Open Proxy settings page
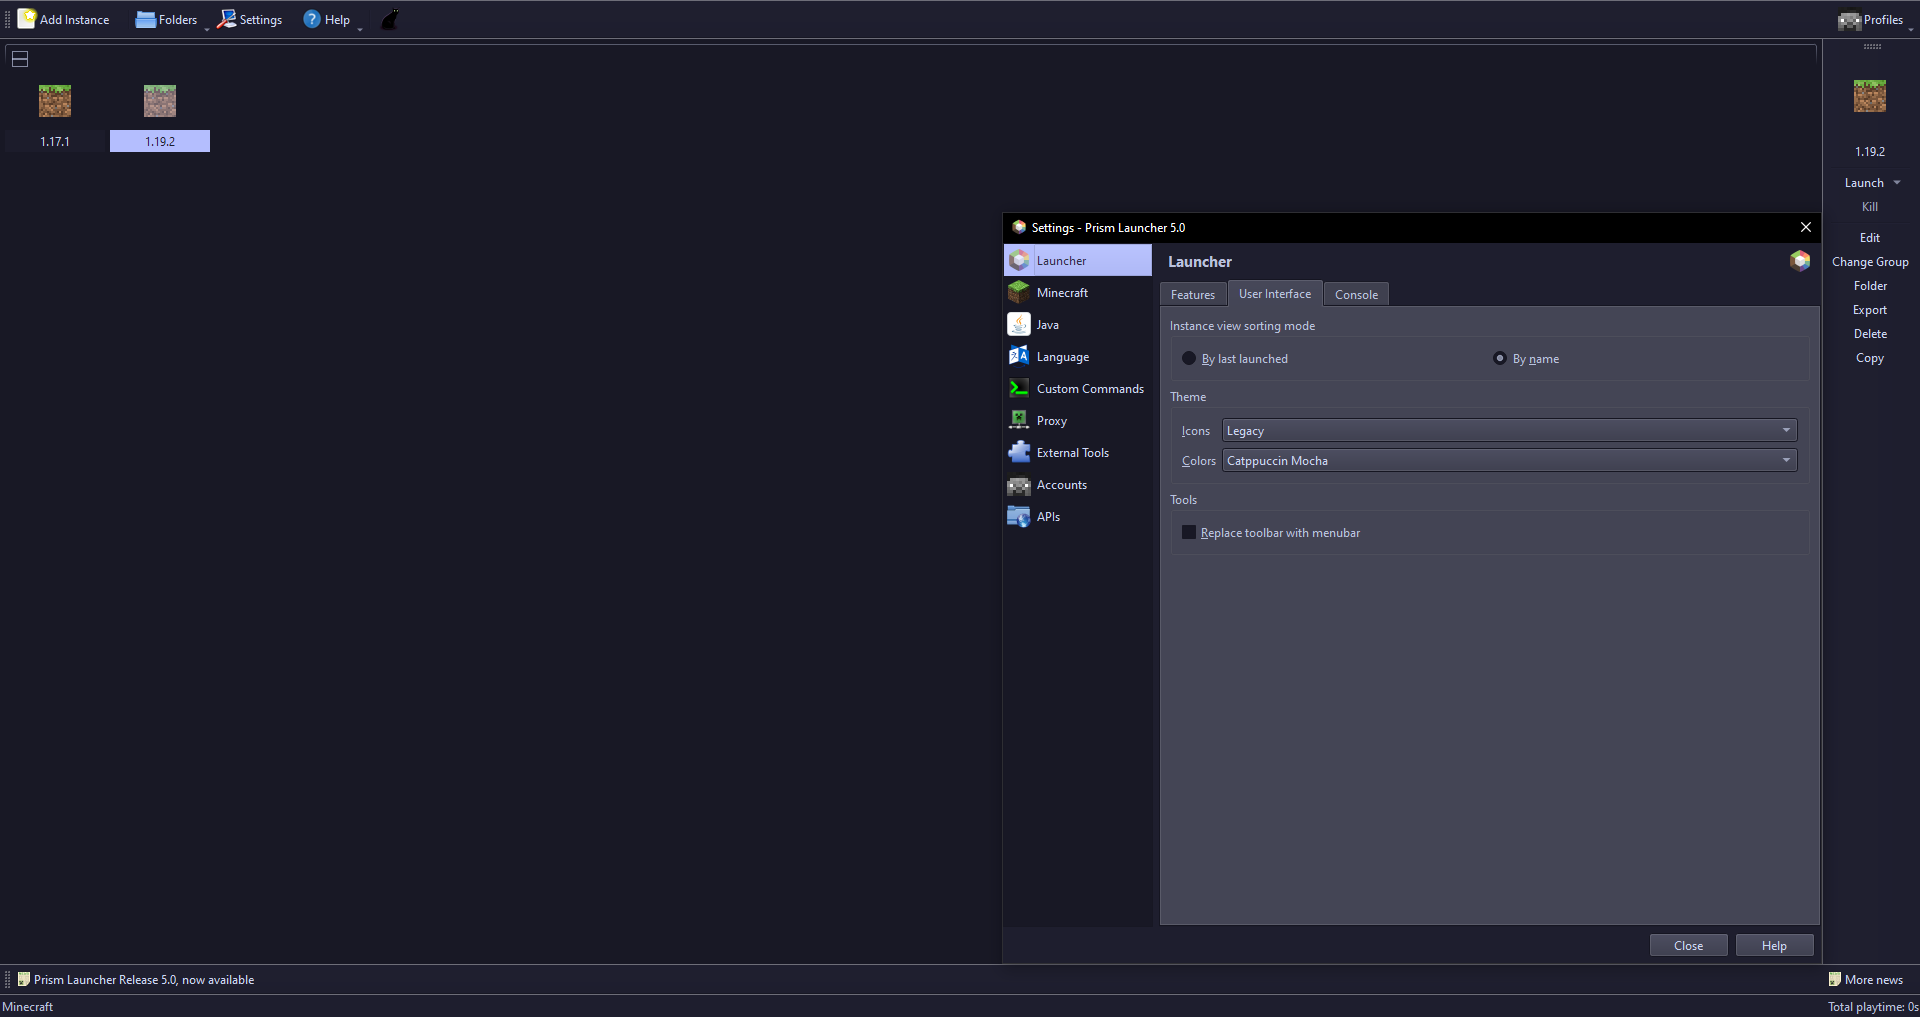Viewport: 1920px width, 1017px height. pos(1078,420)
